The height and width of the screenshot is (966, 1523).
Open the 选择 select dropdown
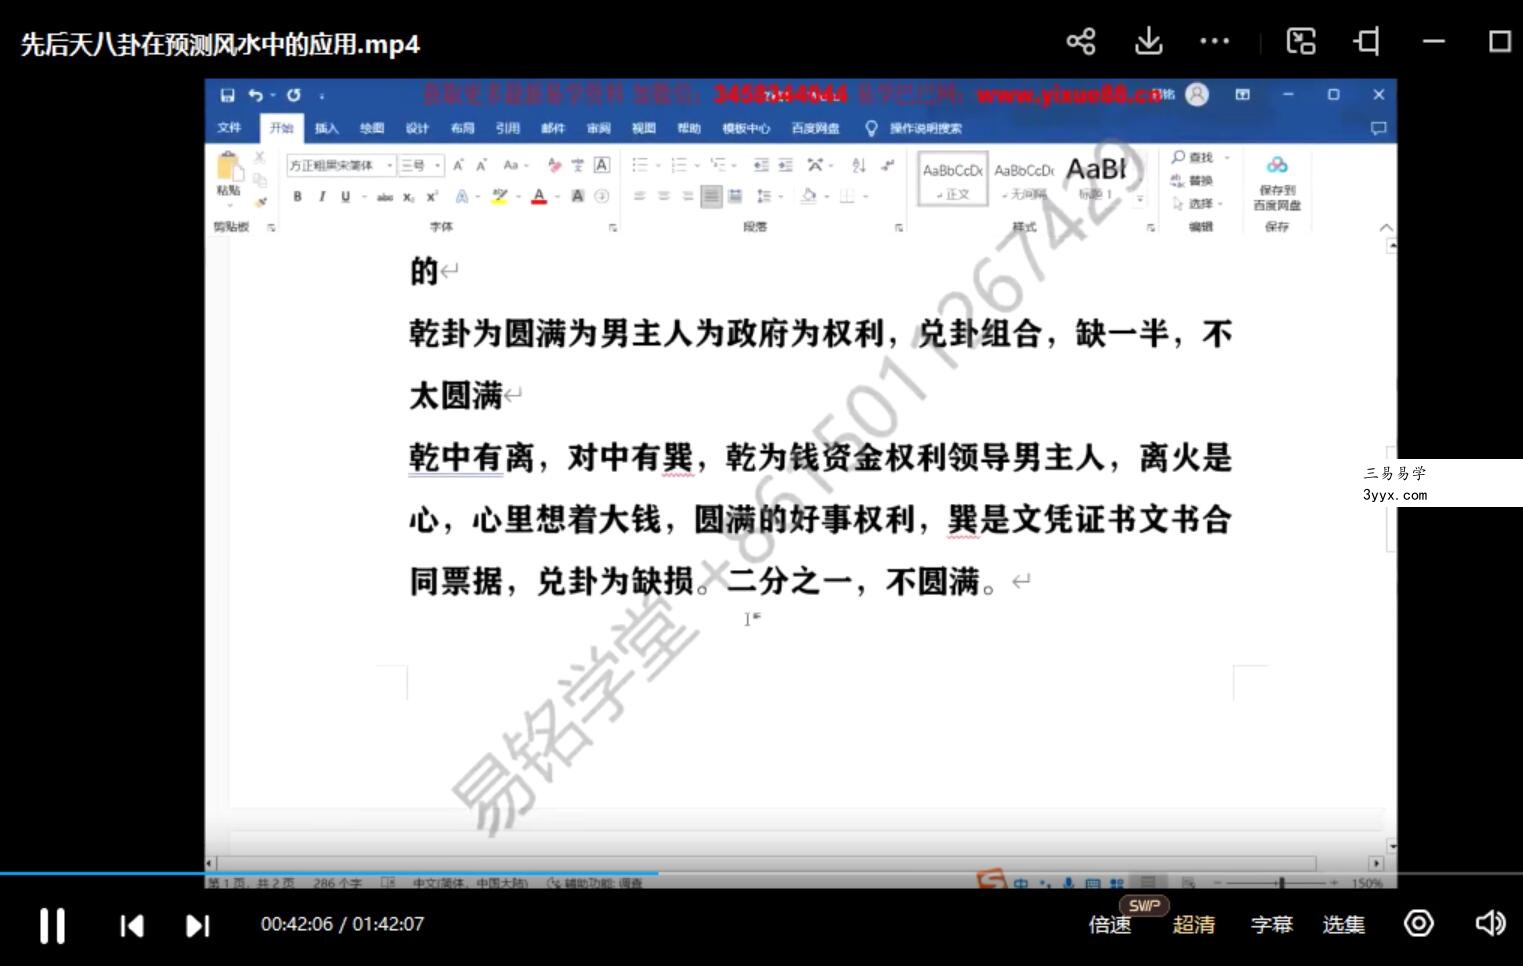[1198, 204]
